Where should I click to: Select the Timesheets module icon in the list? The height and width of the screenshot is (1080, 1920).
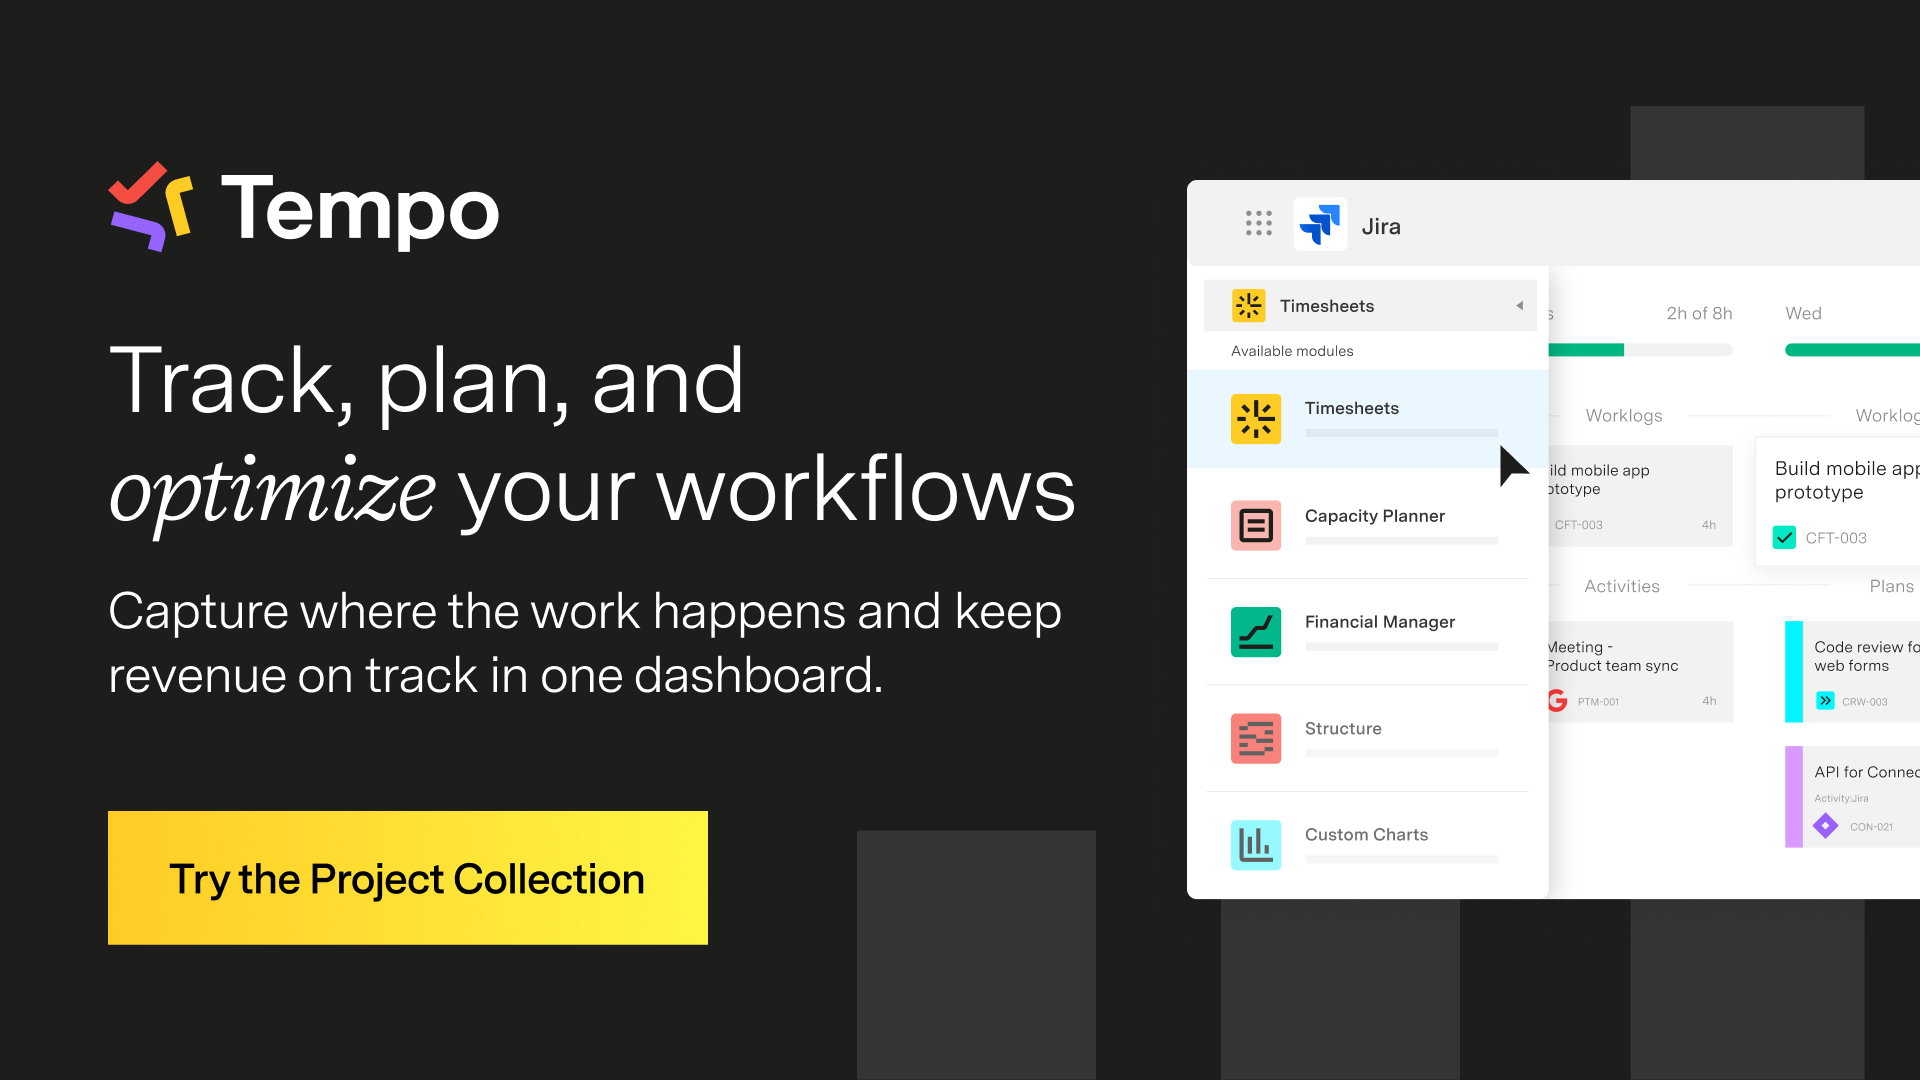(x=1256, y=419)
